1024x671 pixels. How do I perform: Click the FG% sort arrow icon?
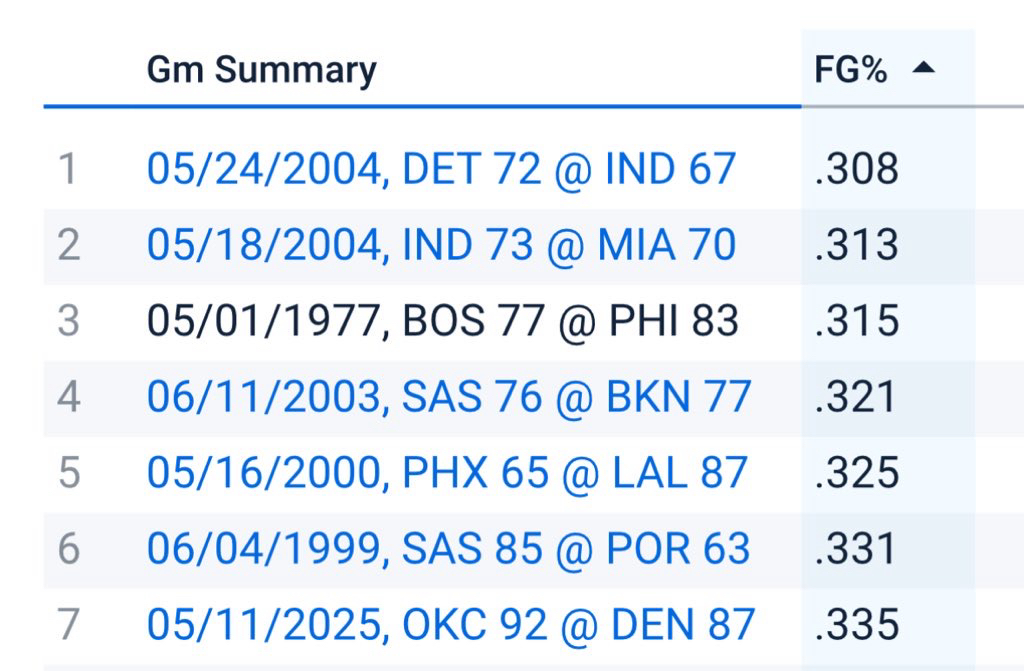click(923, 70)
